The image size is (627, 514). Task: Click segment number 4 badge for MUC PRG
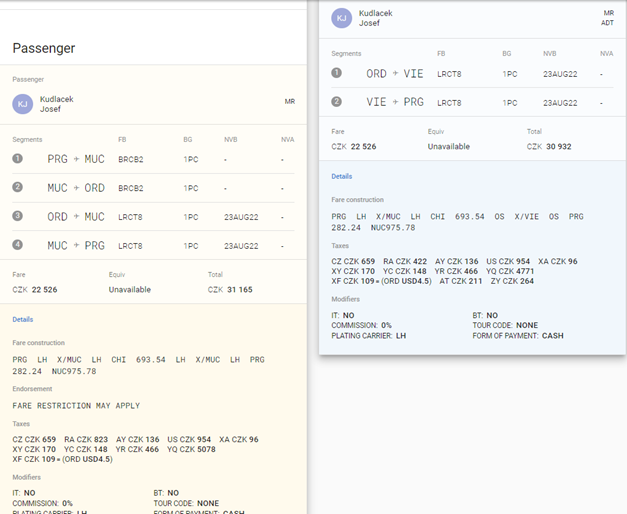point(18,245)
